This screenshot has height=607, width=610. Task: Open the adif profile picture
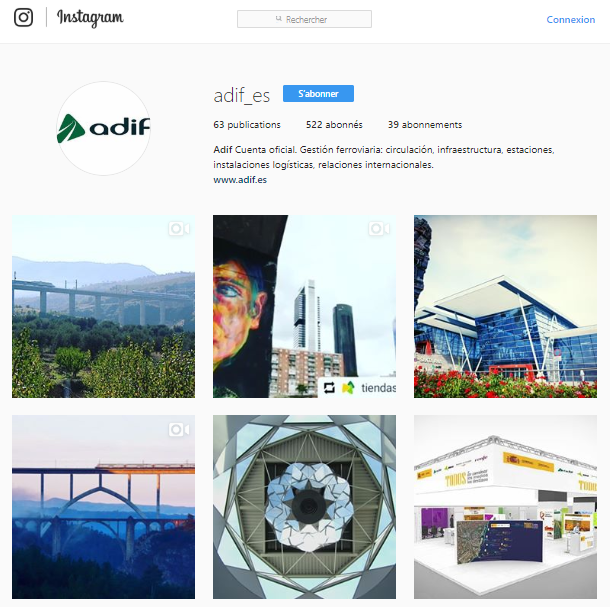(x=103, y=128)
